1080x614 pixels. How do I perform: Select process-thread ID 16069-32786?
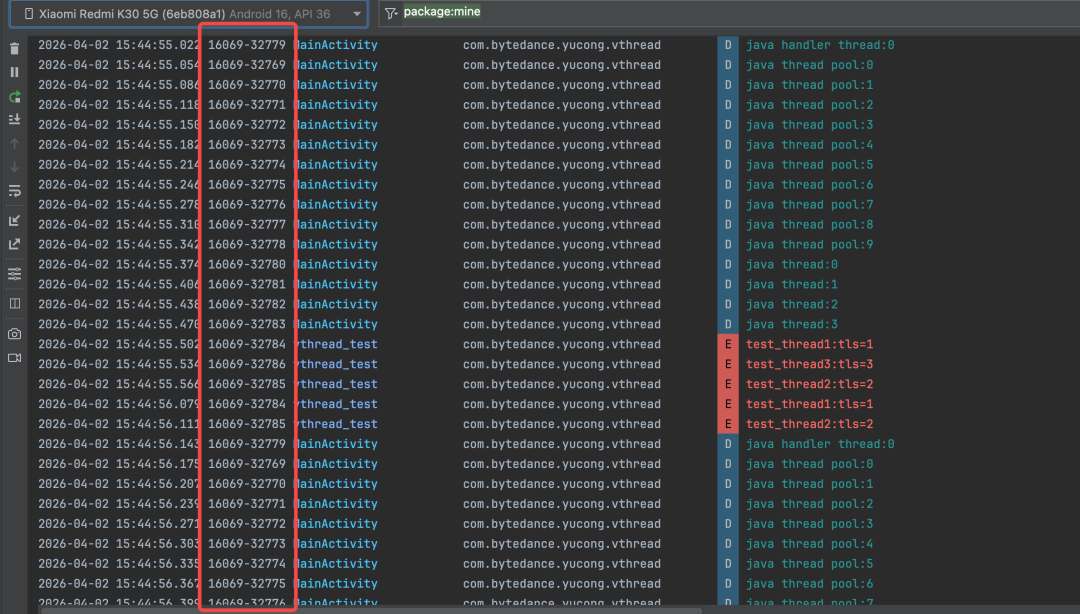pos(247,365)
